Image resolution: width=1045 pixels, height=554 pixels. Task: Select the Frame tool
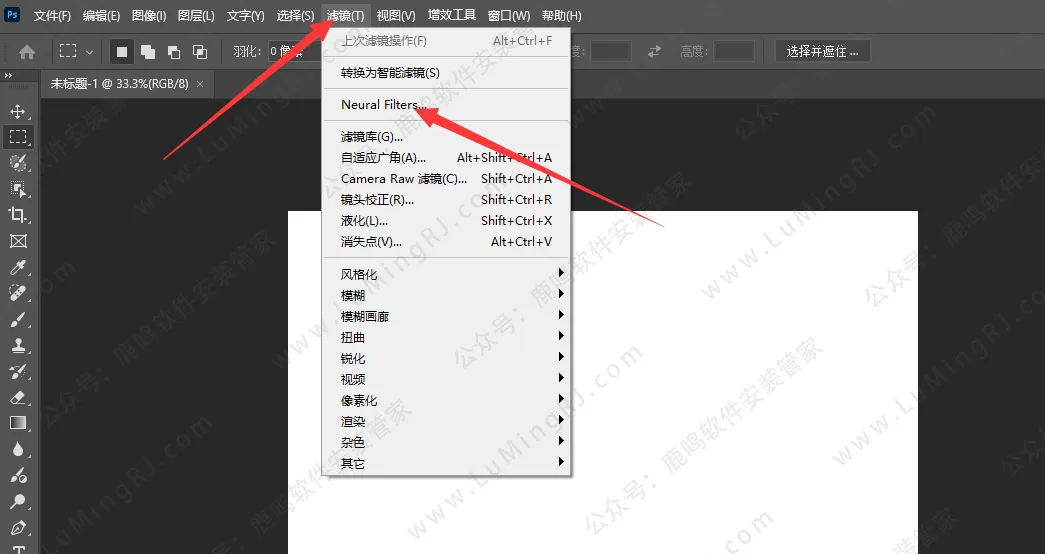tap(18, 241)
